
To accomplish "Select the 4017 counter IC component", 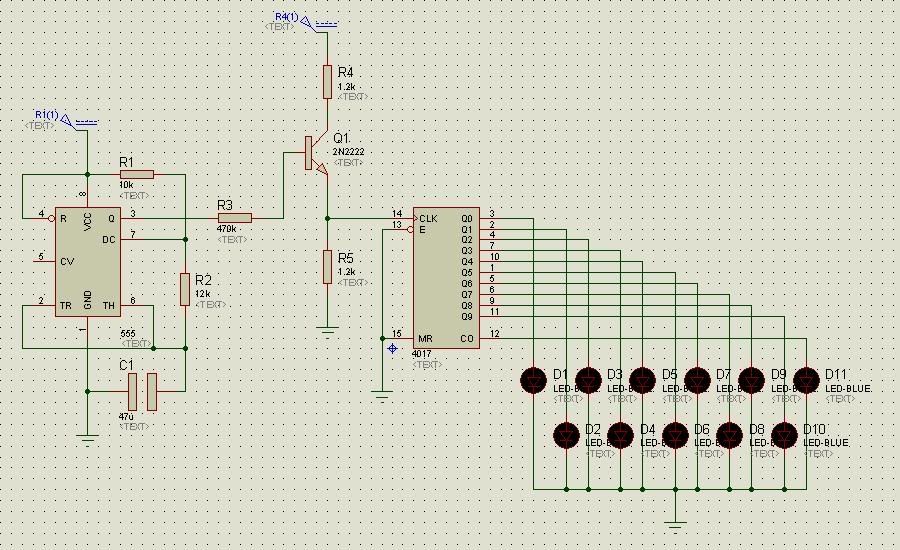I will 446,278.
